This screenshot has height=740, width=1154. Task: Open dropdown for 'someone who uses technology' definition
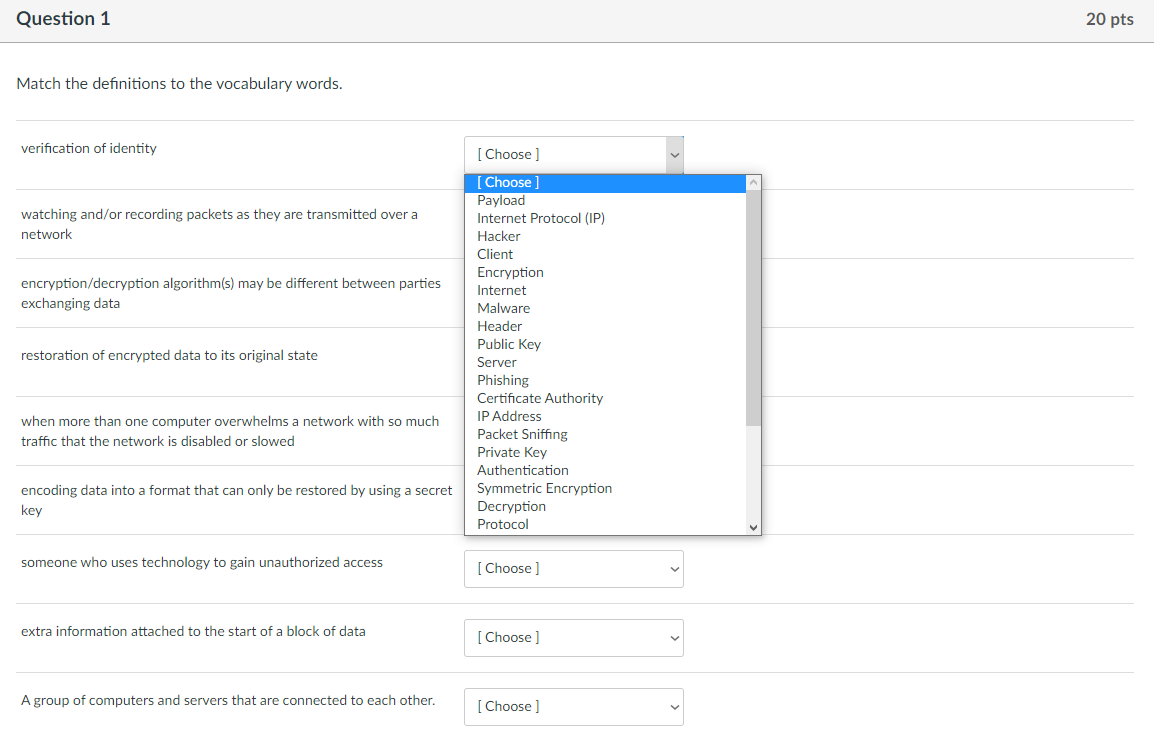573,569
